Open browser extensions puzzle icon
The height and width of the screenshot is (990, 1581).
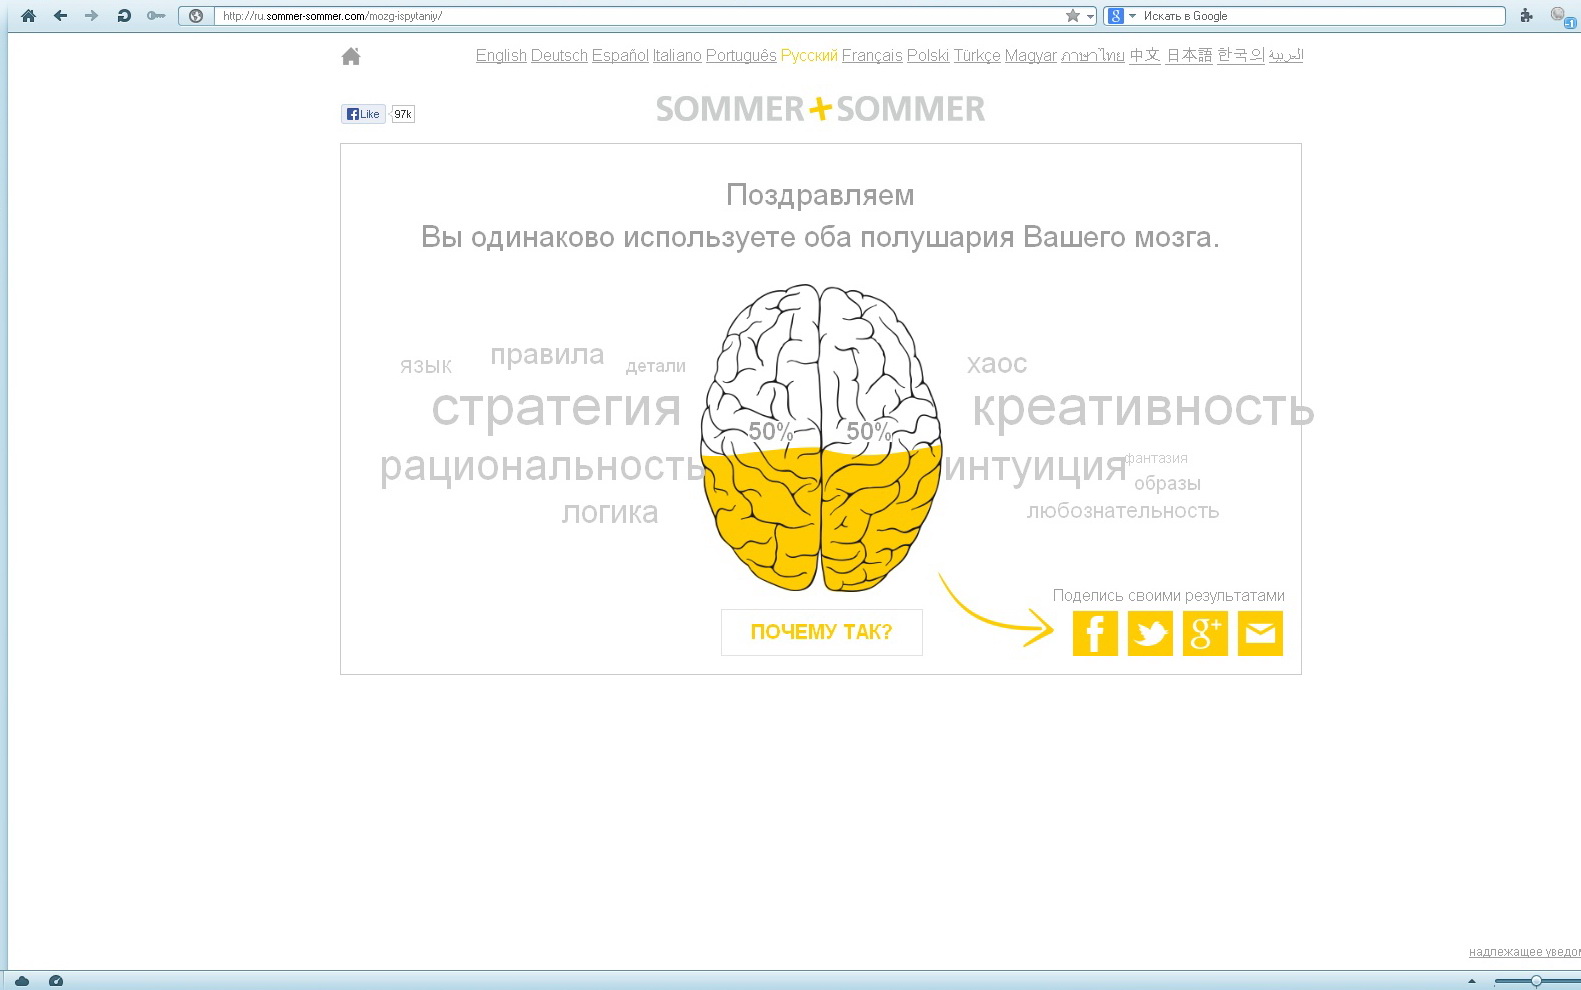1526,15
